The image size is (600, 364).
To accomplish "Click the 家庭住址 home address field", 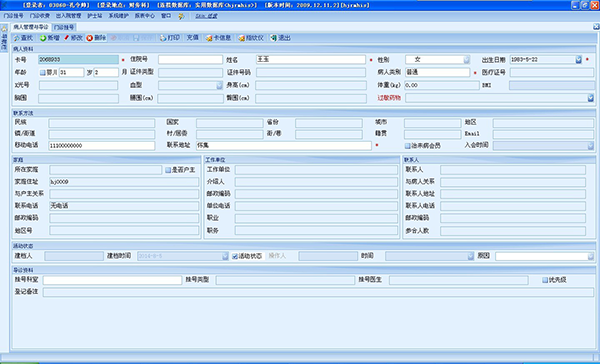I will [124, 182].
